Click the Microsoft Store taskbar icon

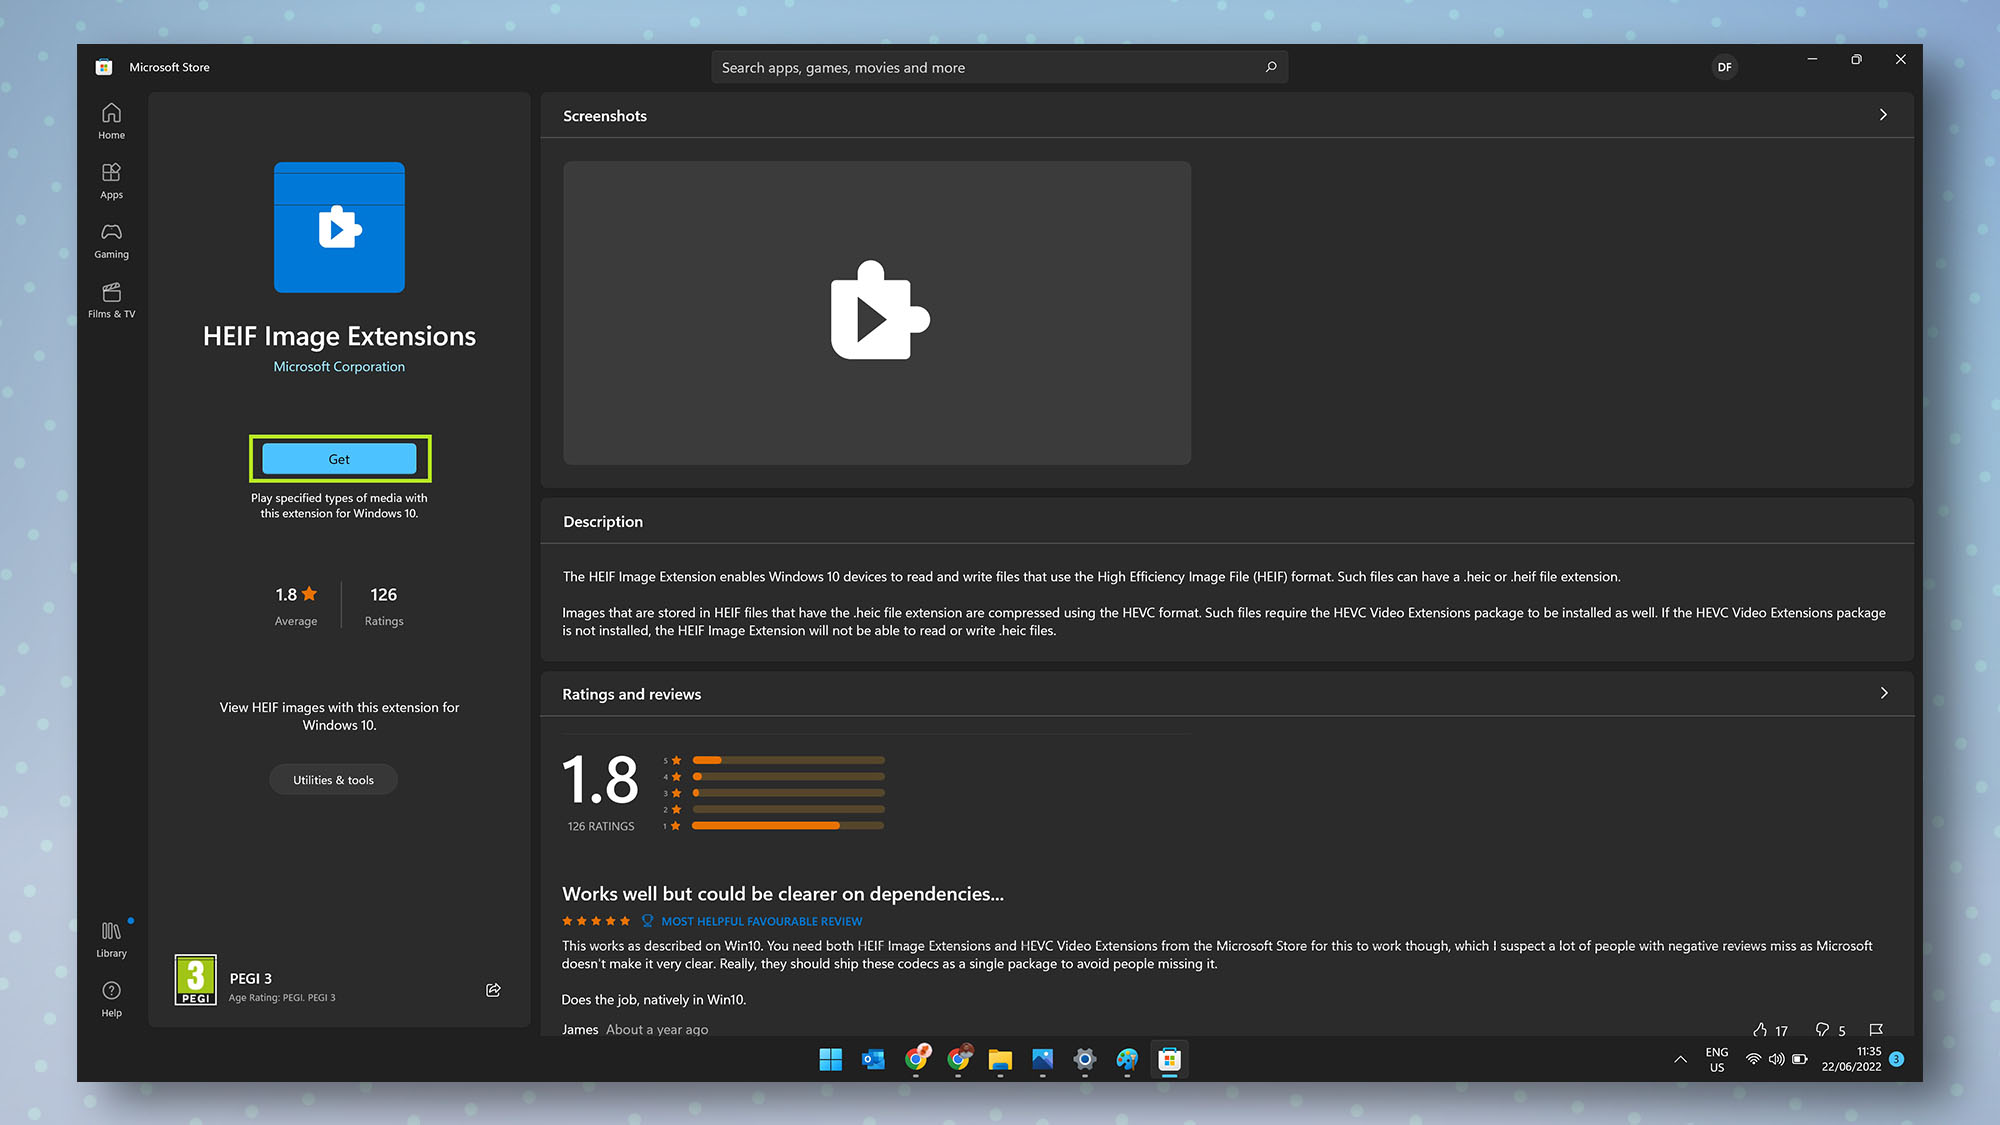click(x=1169, y=1059)
